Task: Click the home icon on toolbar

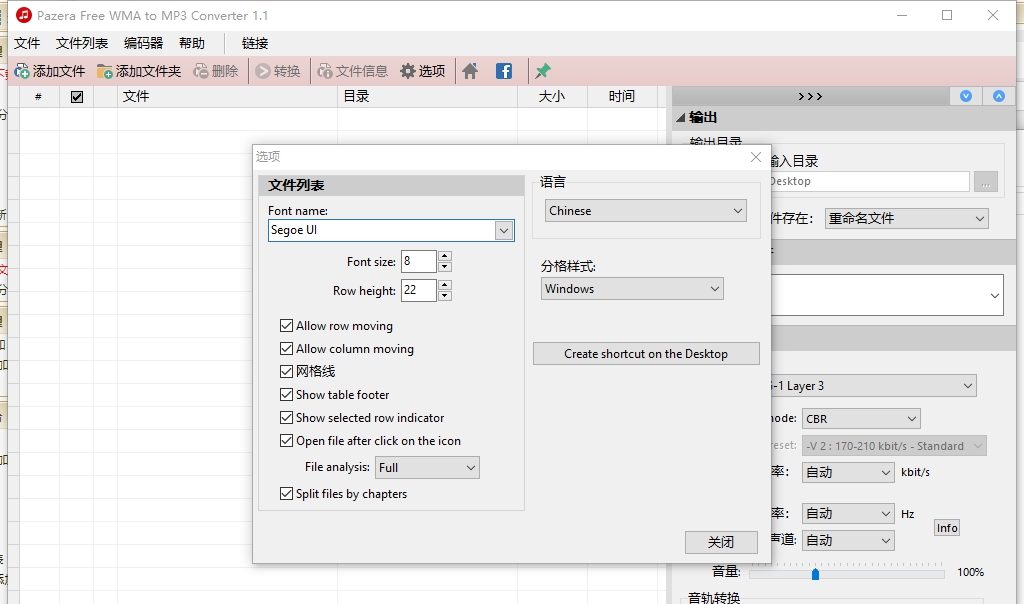Action: 470,70
